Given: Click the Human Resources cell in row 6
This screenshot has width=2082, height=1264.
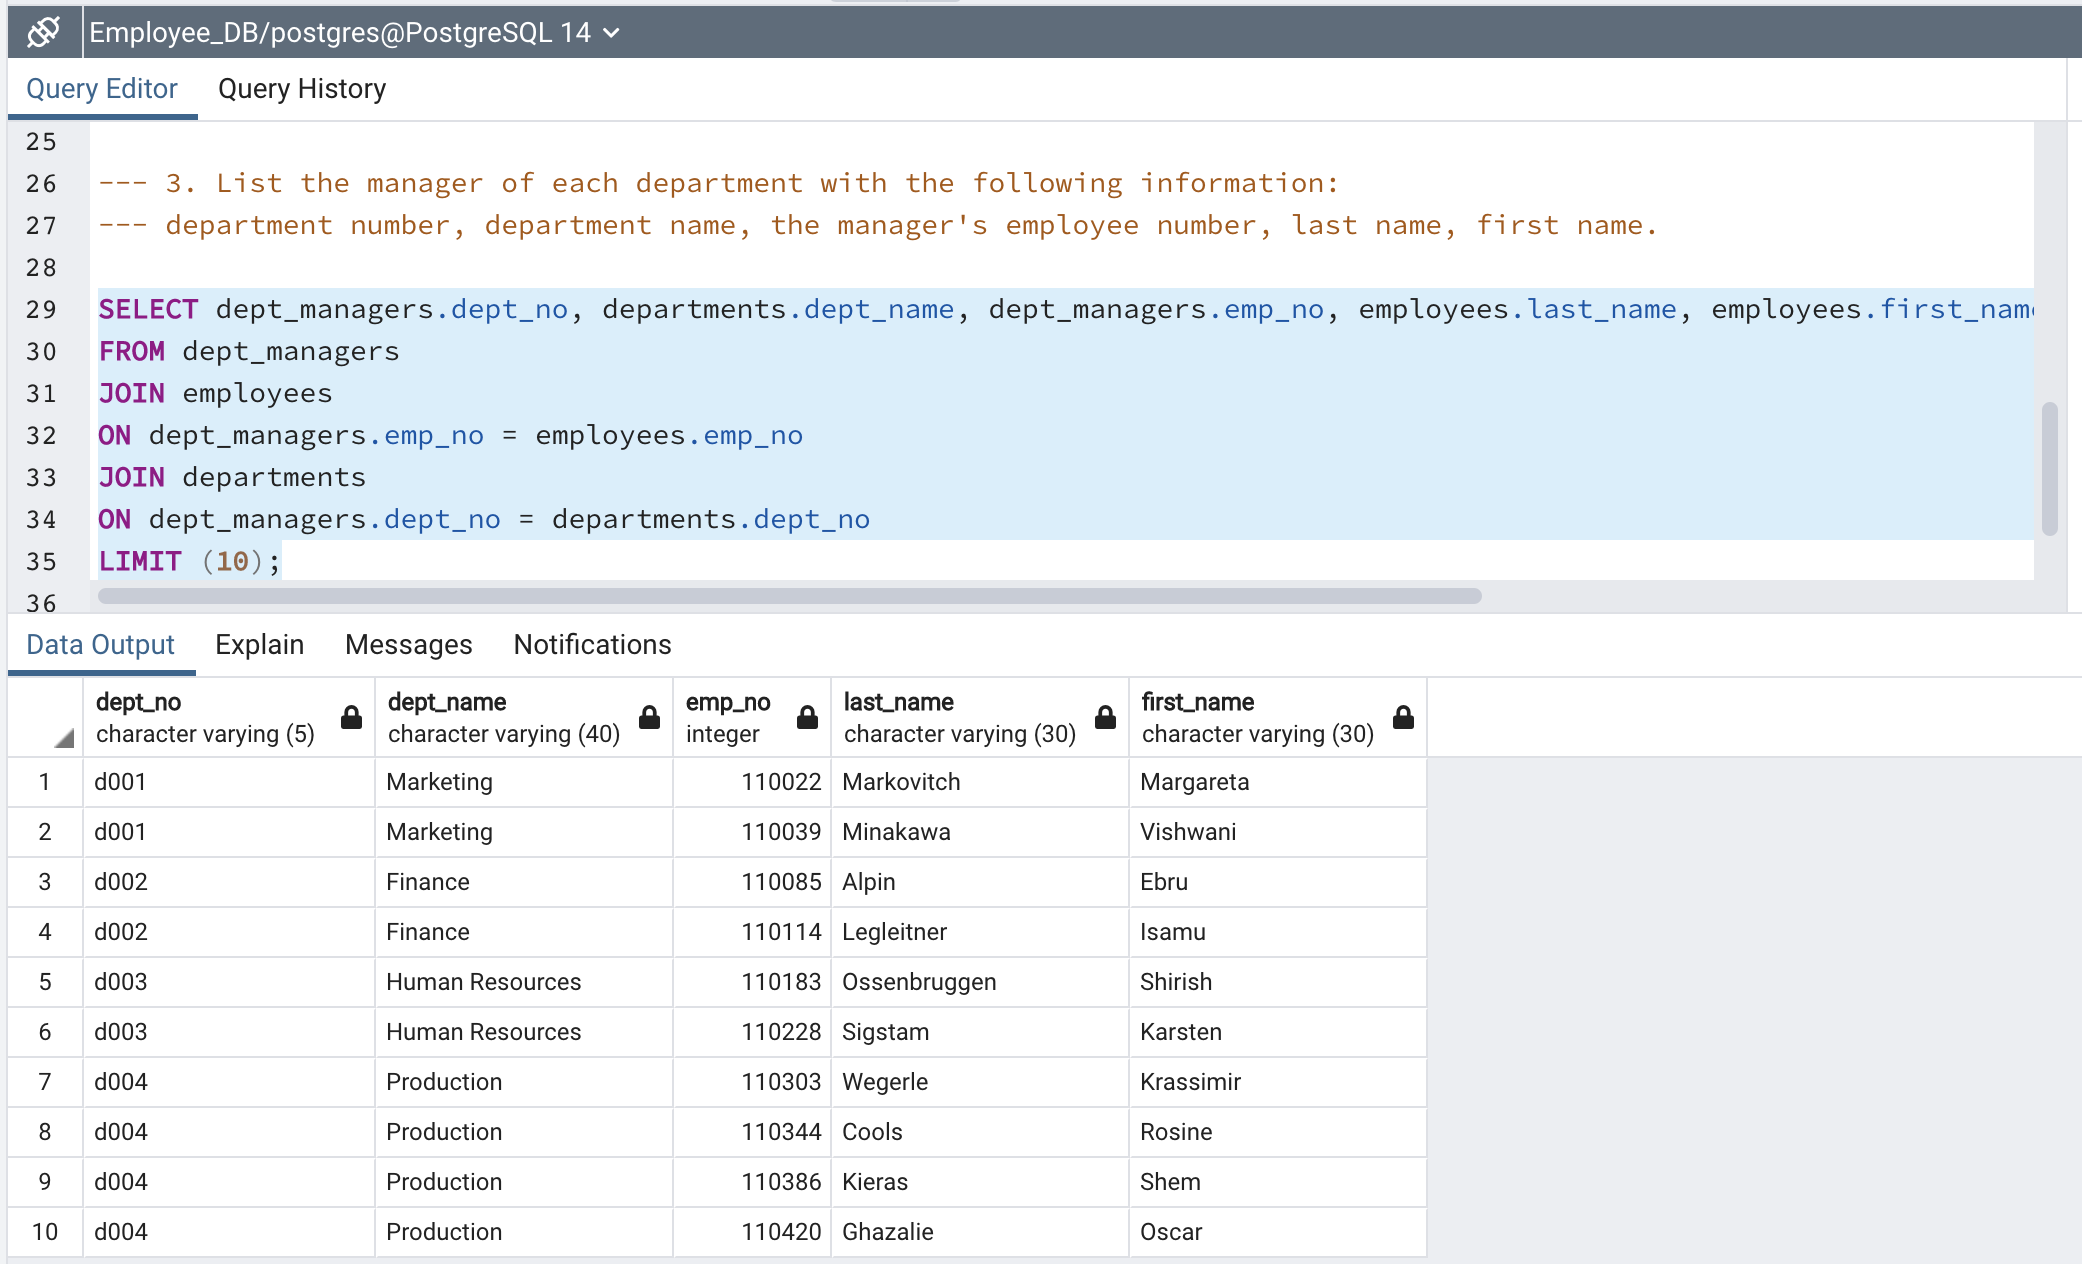Looking at the screenshot, I should tap(484, 1032).
